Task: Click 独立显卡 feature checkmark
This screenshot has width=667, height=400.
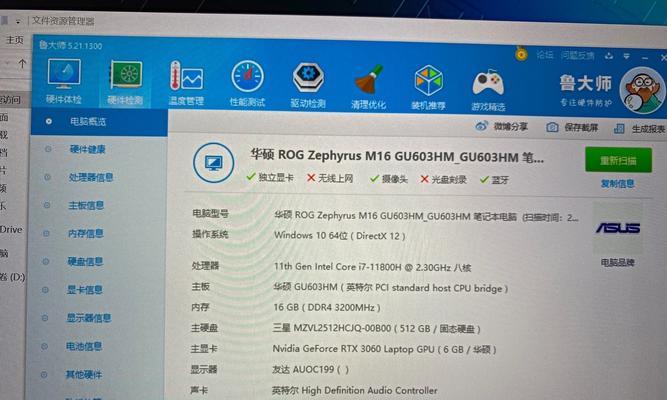Action: click(x=270, y=177)
